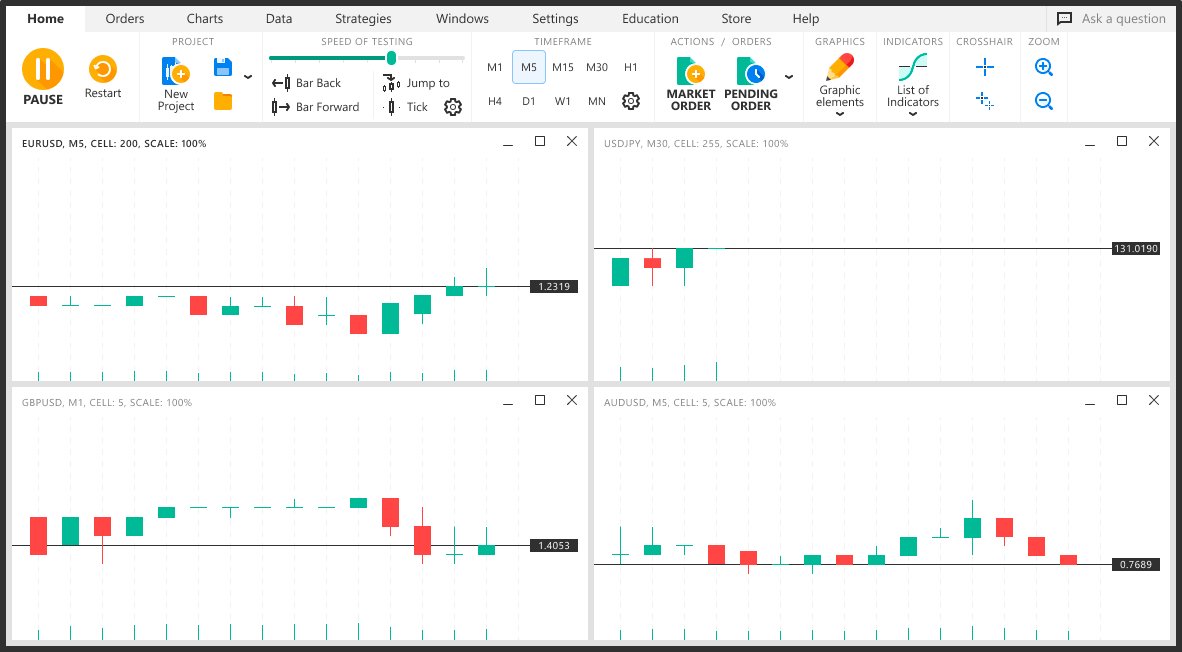
Task: Open a project via the folder icon
Action: [222, 100]
